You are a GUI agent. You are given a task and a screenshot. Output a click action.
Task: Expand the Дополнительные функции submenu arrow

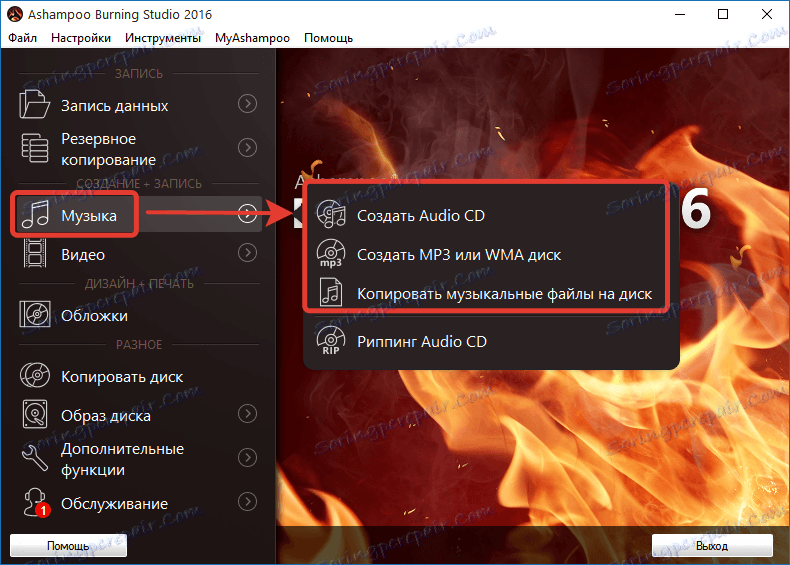247,458
